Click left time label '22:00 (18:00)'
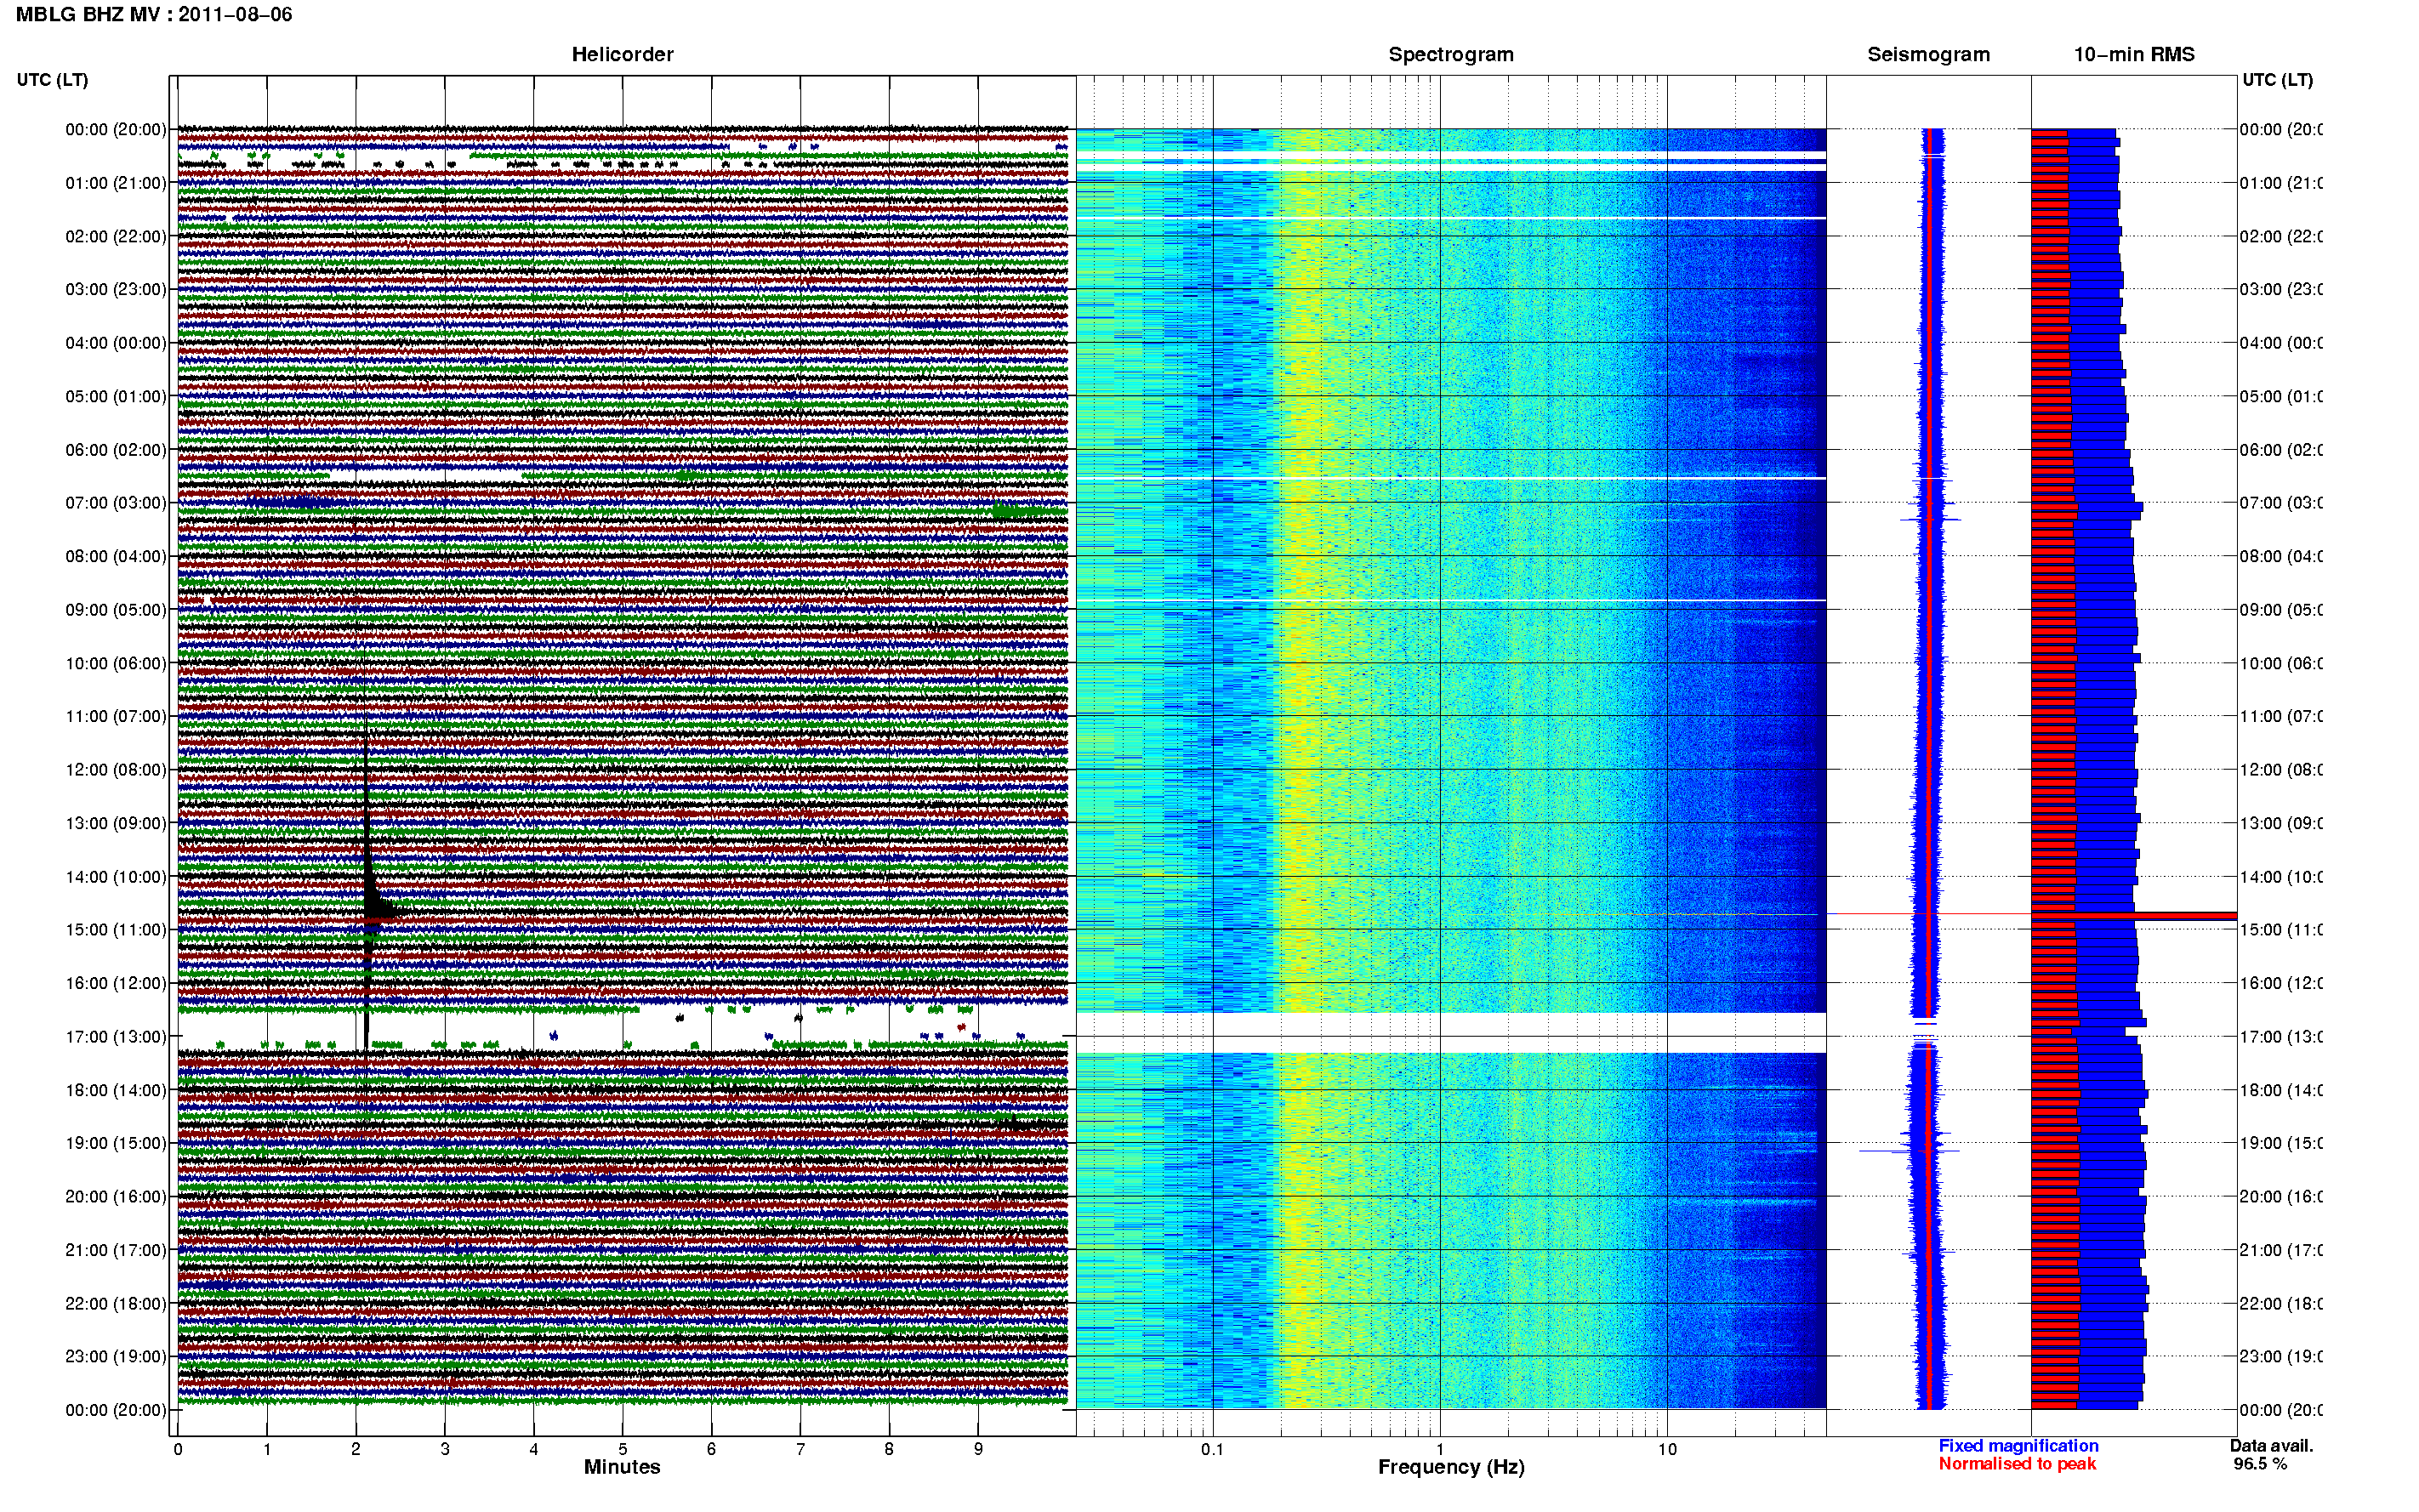 pos(116,1304)
